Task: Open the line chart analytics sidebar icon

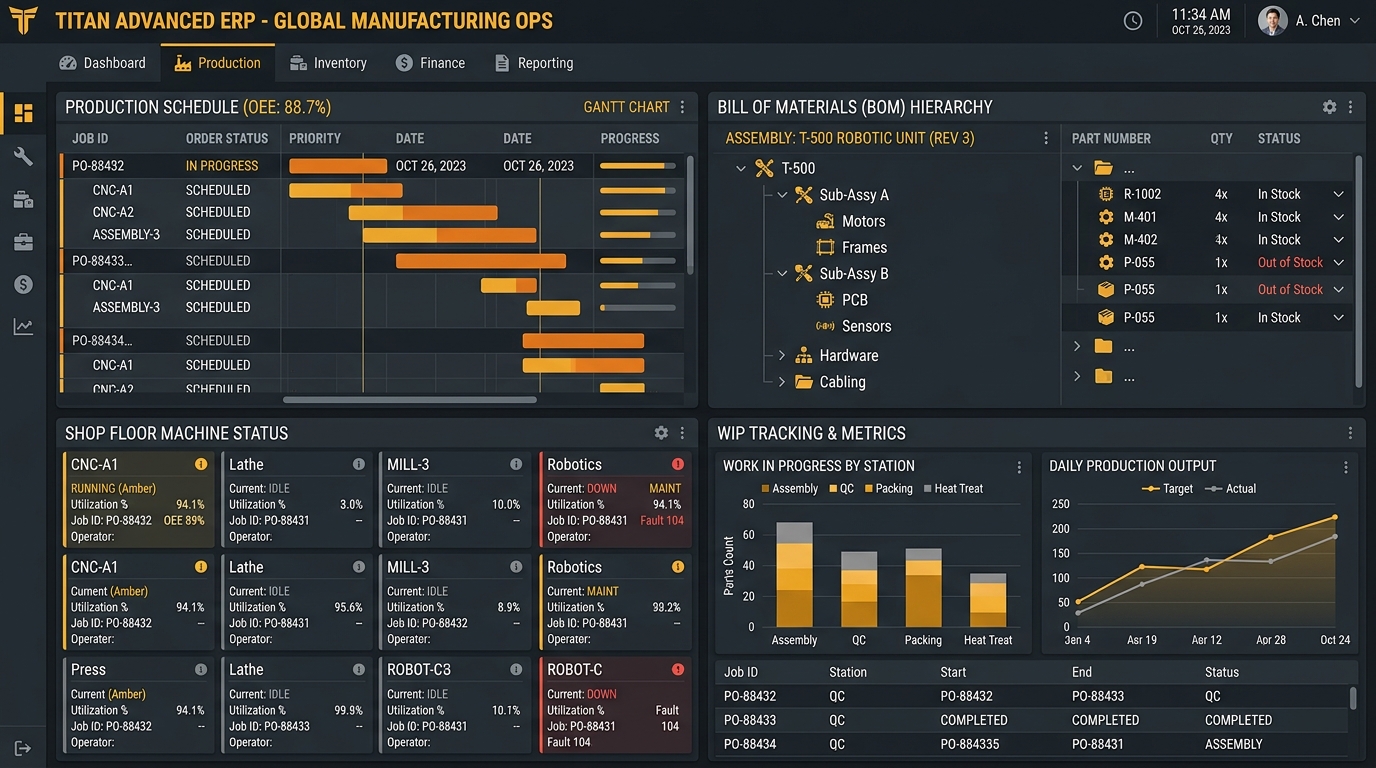Action: coord(23,327)
